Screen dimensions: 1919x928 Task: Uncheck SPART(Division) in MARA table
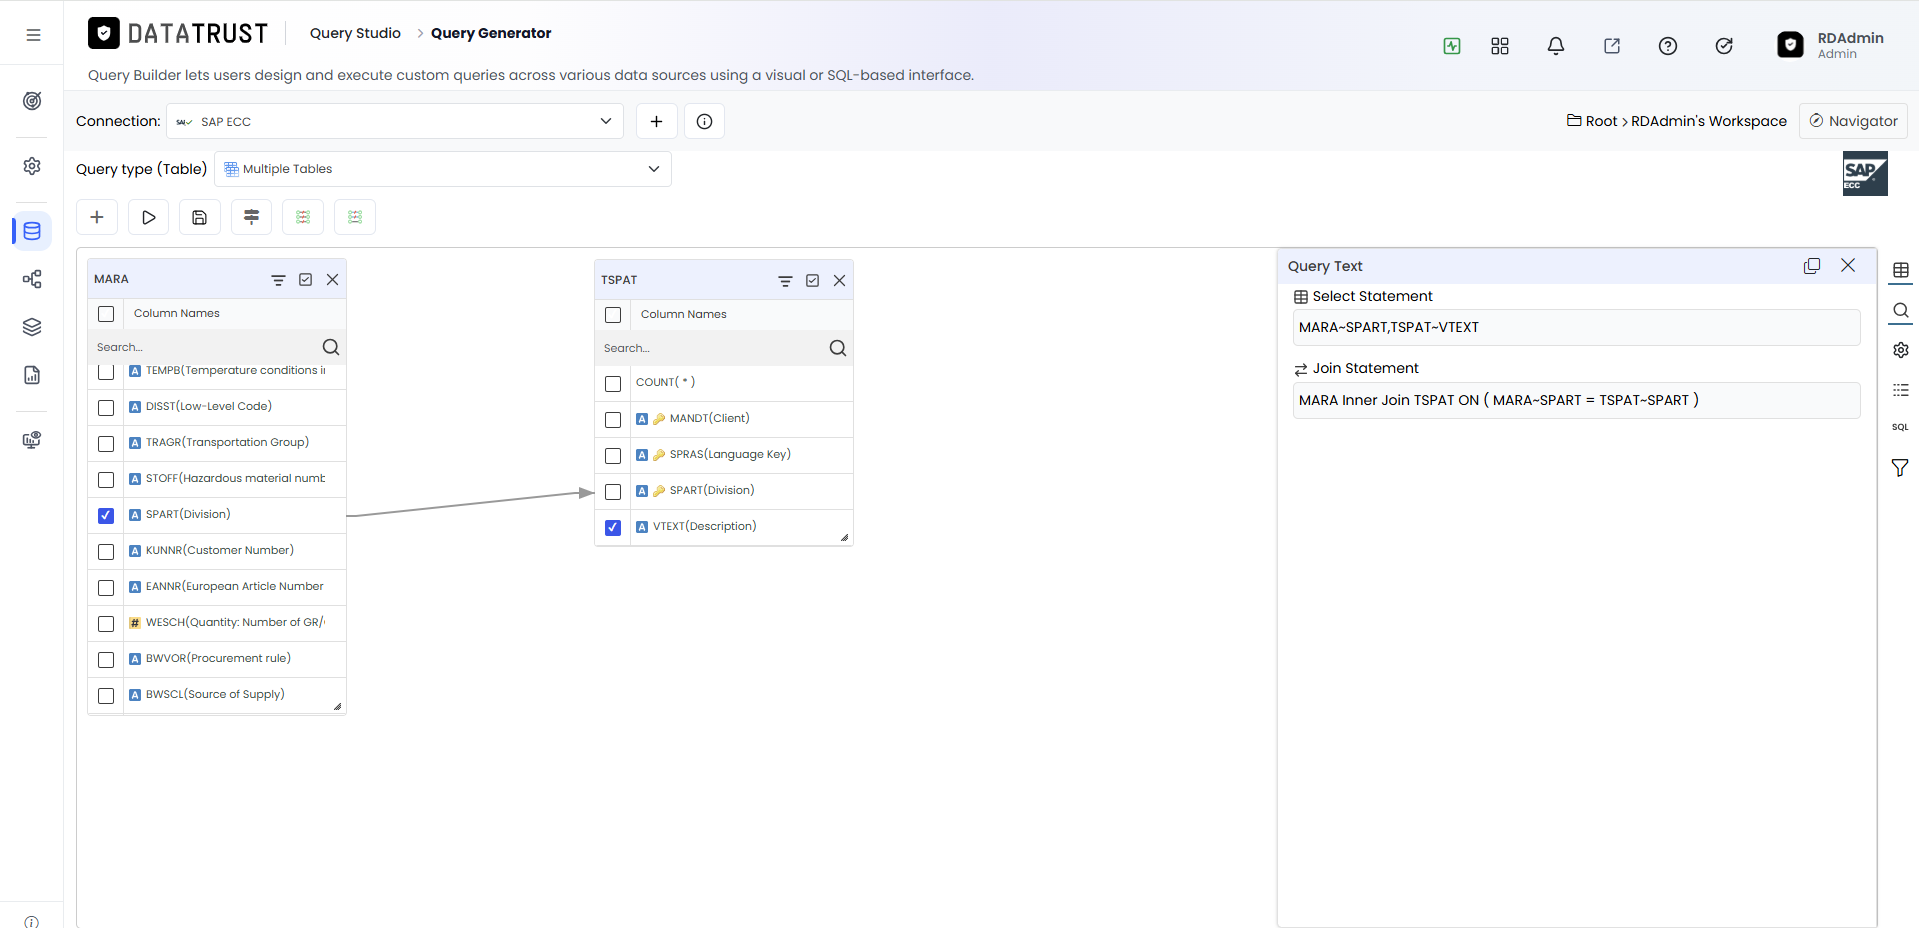click(106, 515)
